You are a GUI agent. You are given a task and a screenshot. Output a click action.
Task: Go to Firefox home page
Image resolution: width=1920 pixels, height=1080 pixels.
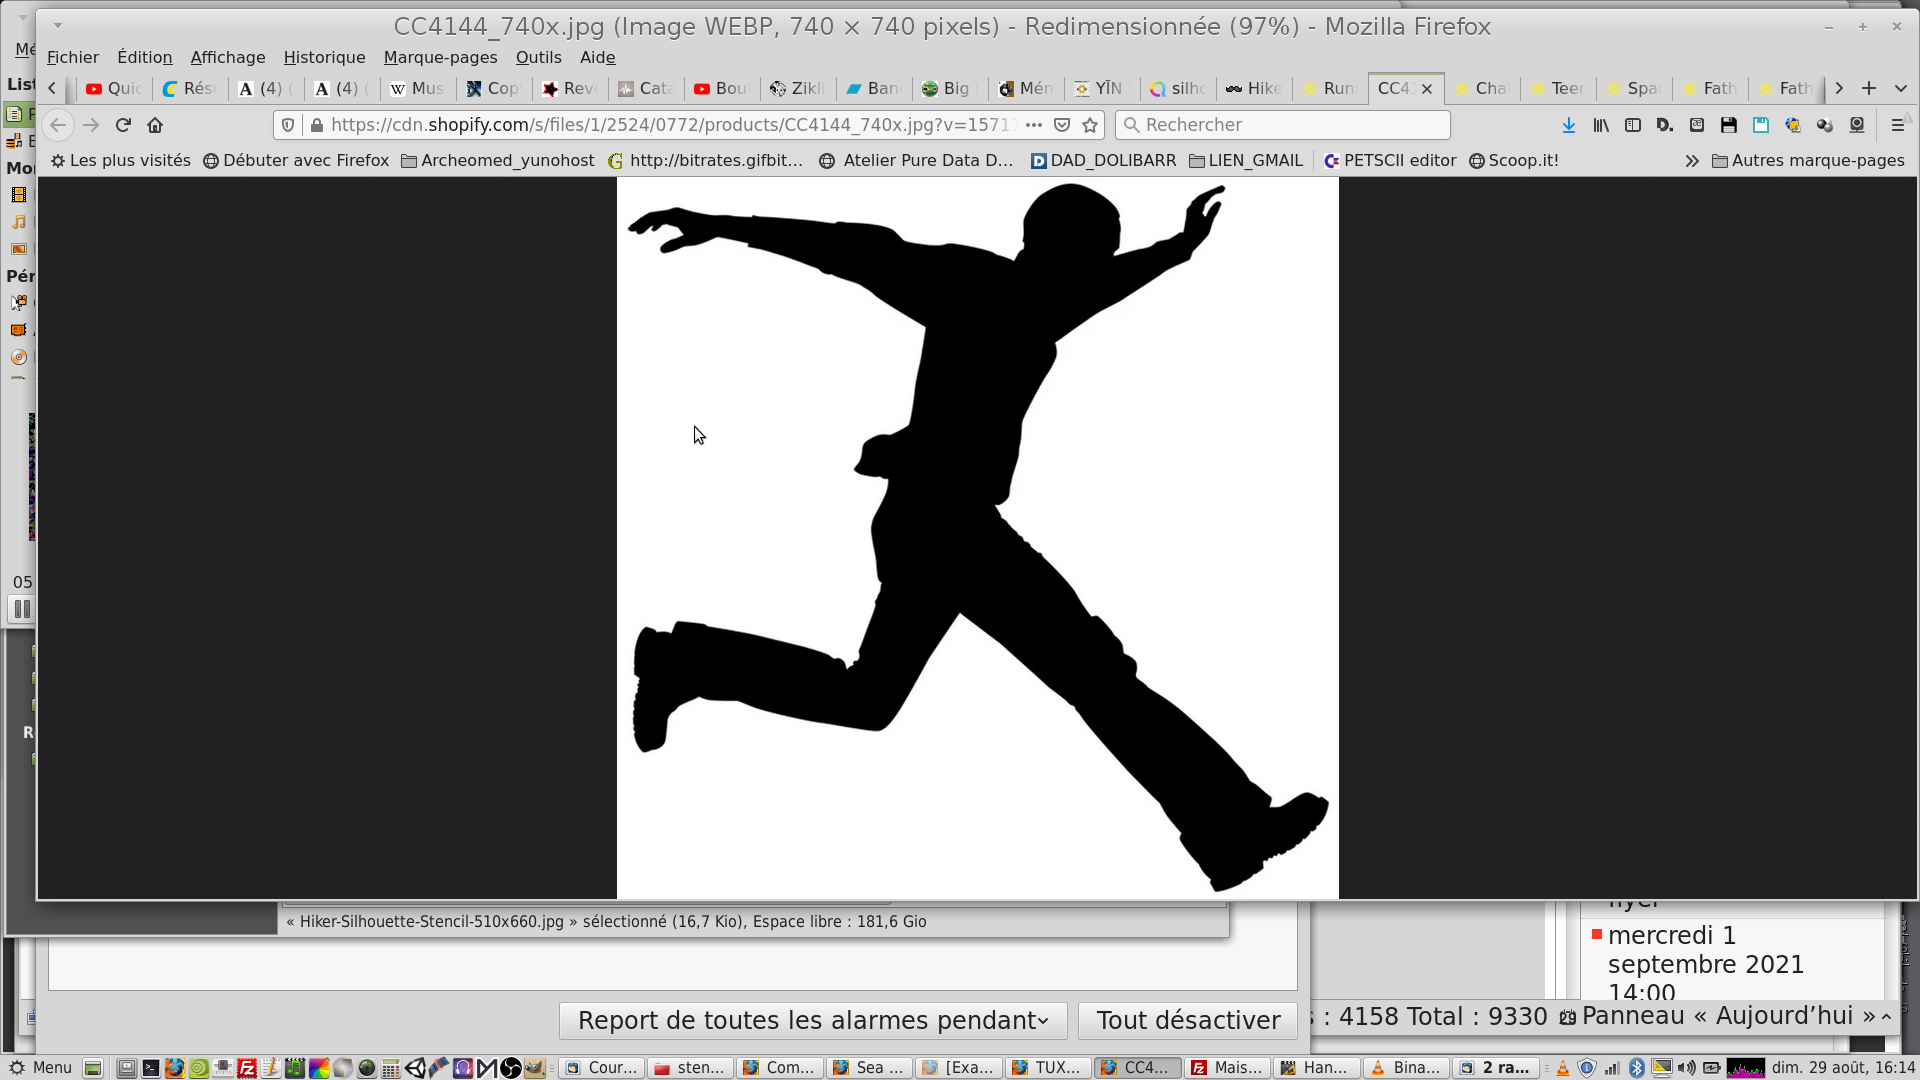point(155,125)
